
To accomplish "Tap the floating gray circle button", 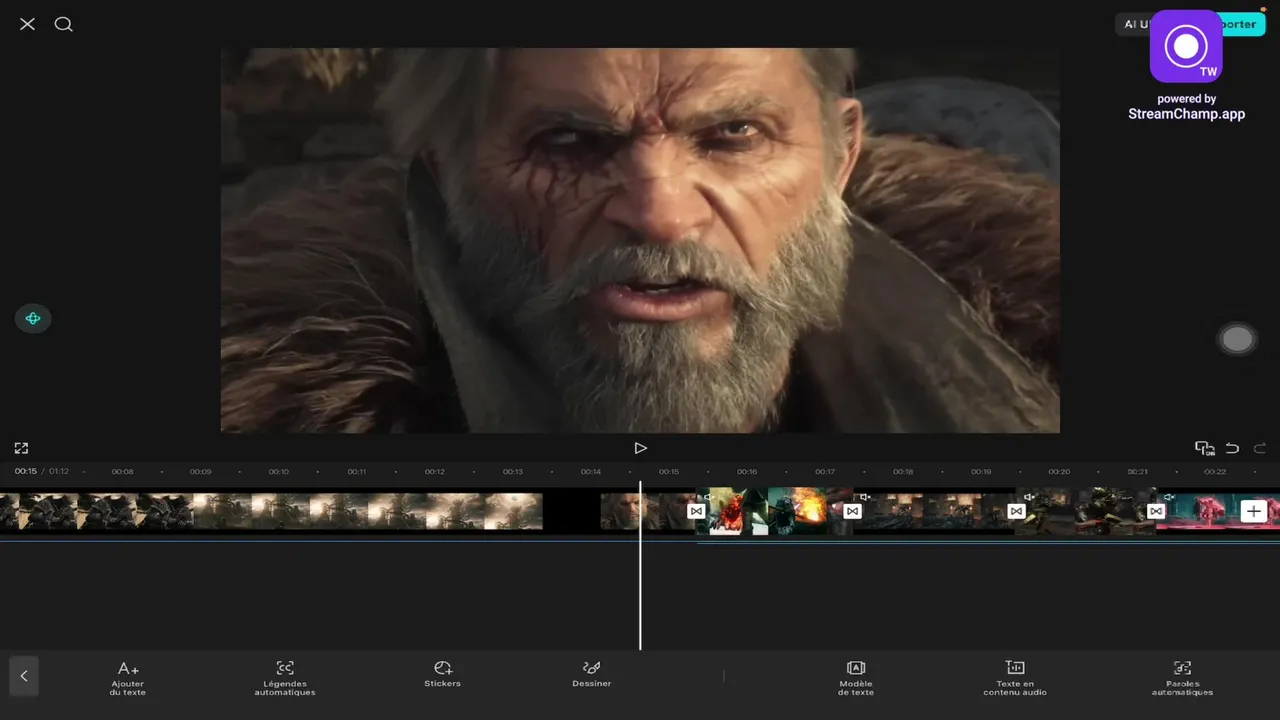I will pos(1237,339).
